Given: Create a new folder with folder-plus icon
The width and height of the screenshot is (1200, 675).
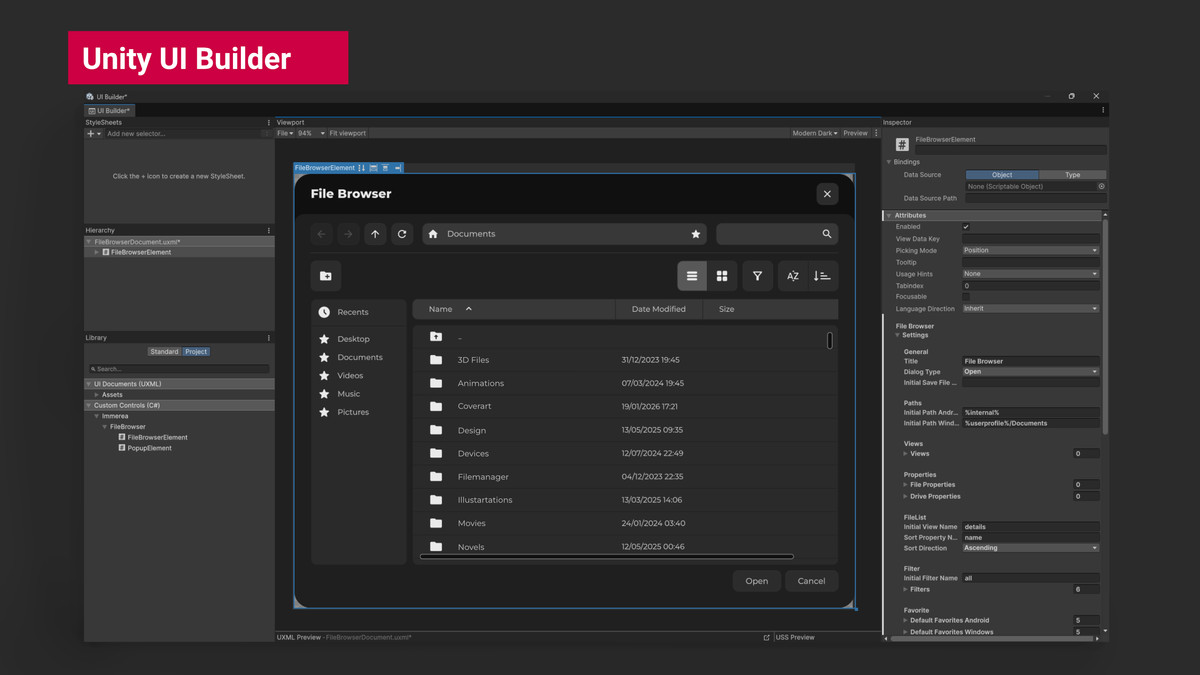Looking at the screenshot, I should coord(326,276).
